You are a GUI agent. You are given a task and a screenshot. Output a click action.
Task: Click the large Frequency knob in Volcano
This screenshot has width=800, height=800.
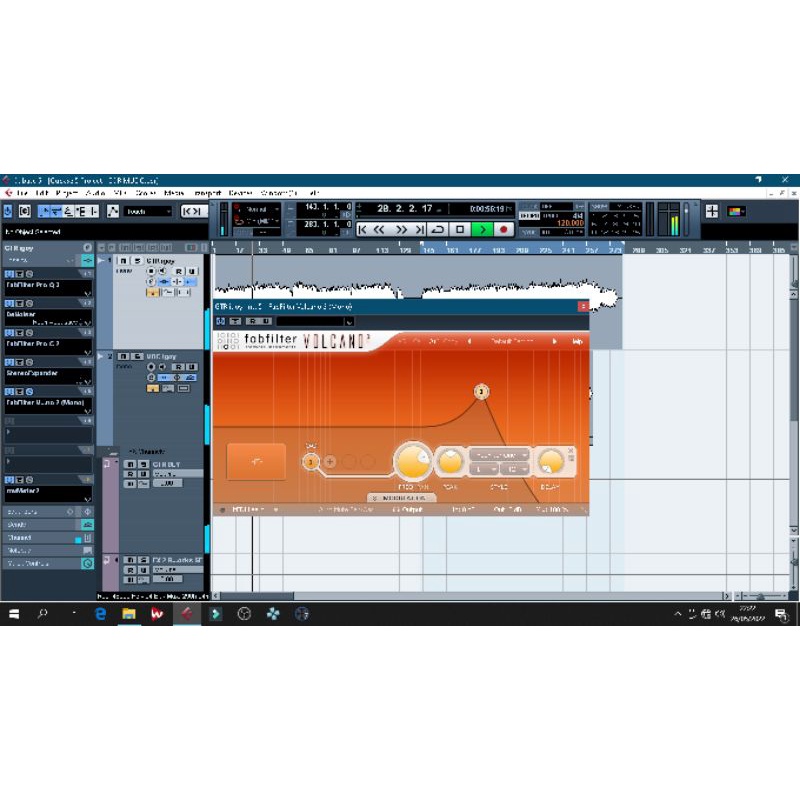click(x=412, y=461)
